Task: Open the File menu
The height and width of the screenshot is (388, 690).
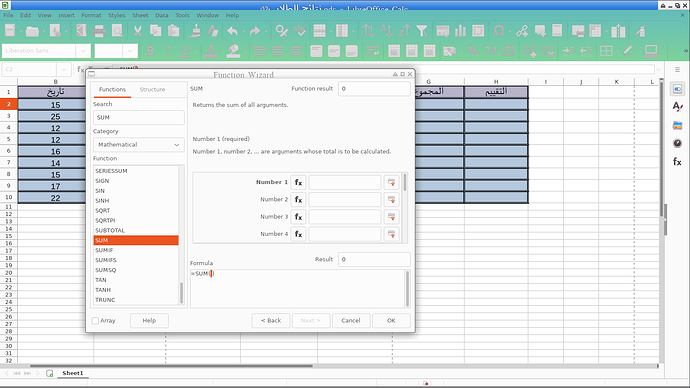Action: [8, 15]
